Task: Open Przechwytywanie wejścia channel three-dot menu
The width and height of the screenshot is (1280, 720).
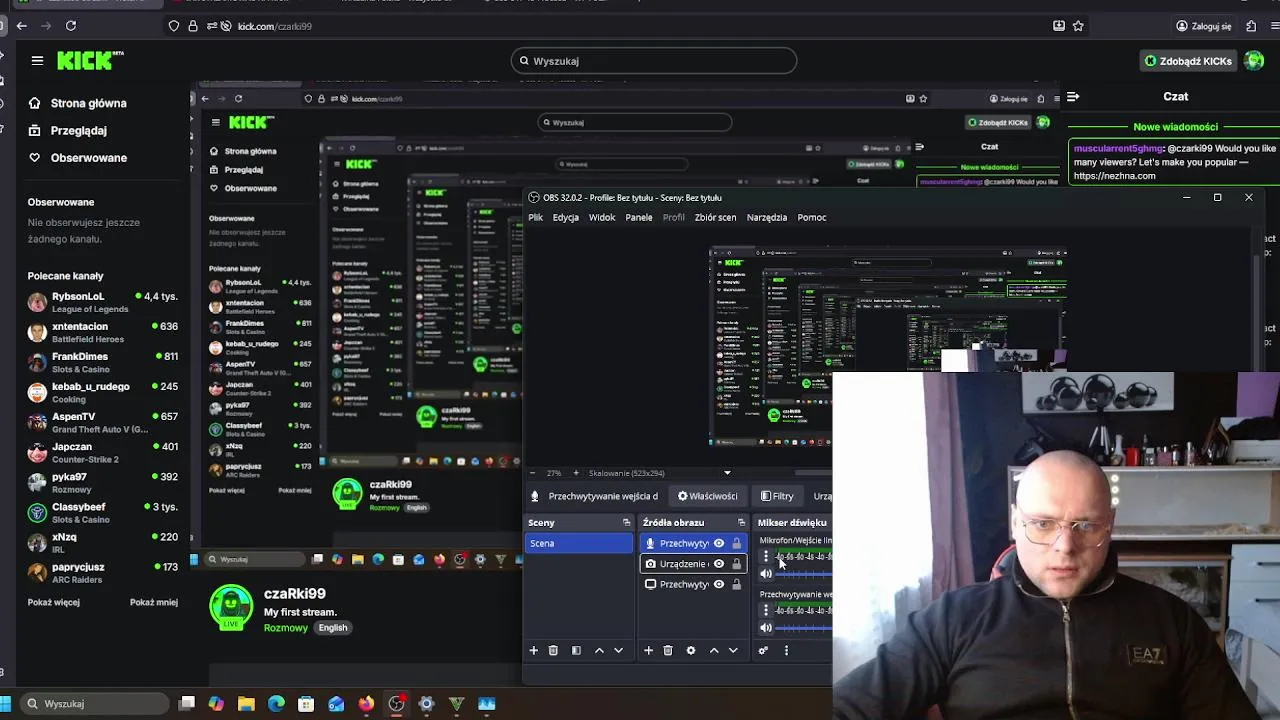Action: [x=766, y=611]
